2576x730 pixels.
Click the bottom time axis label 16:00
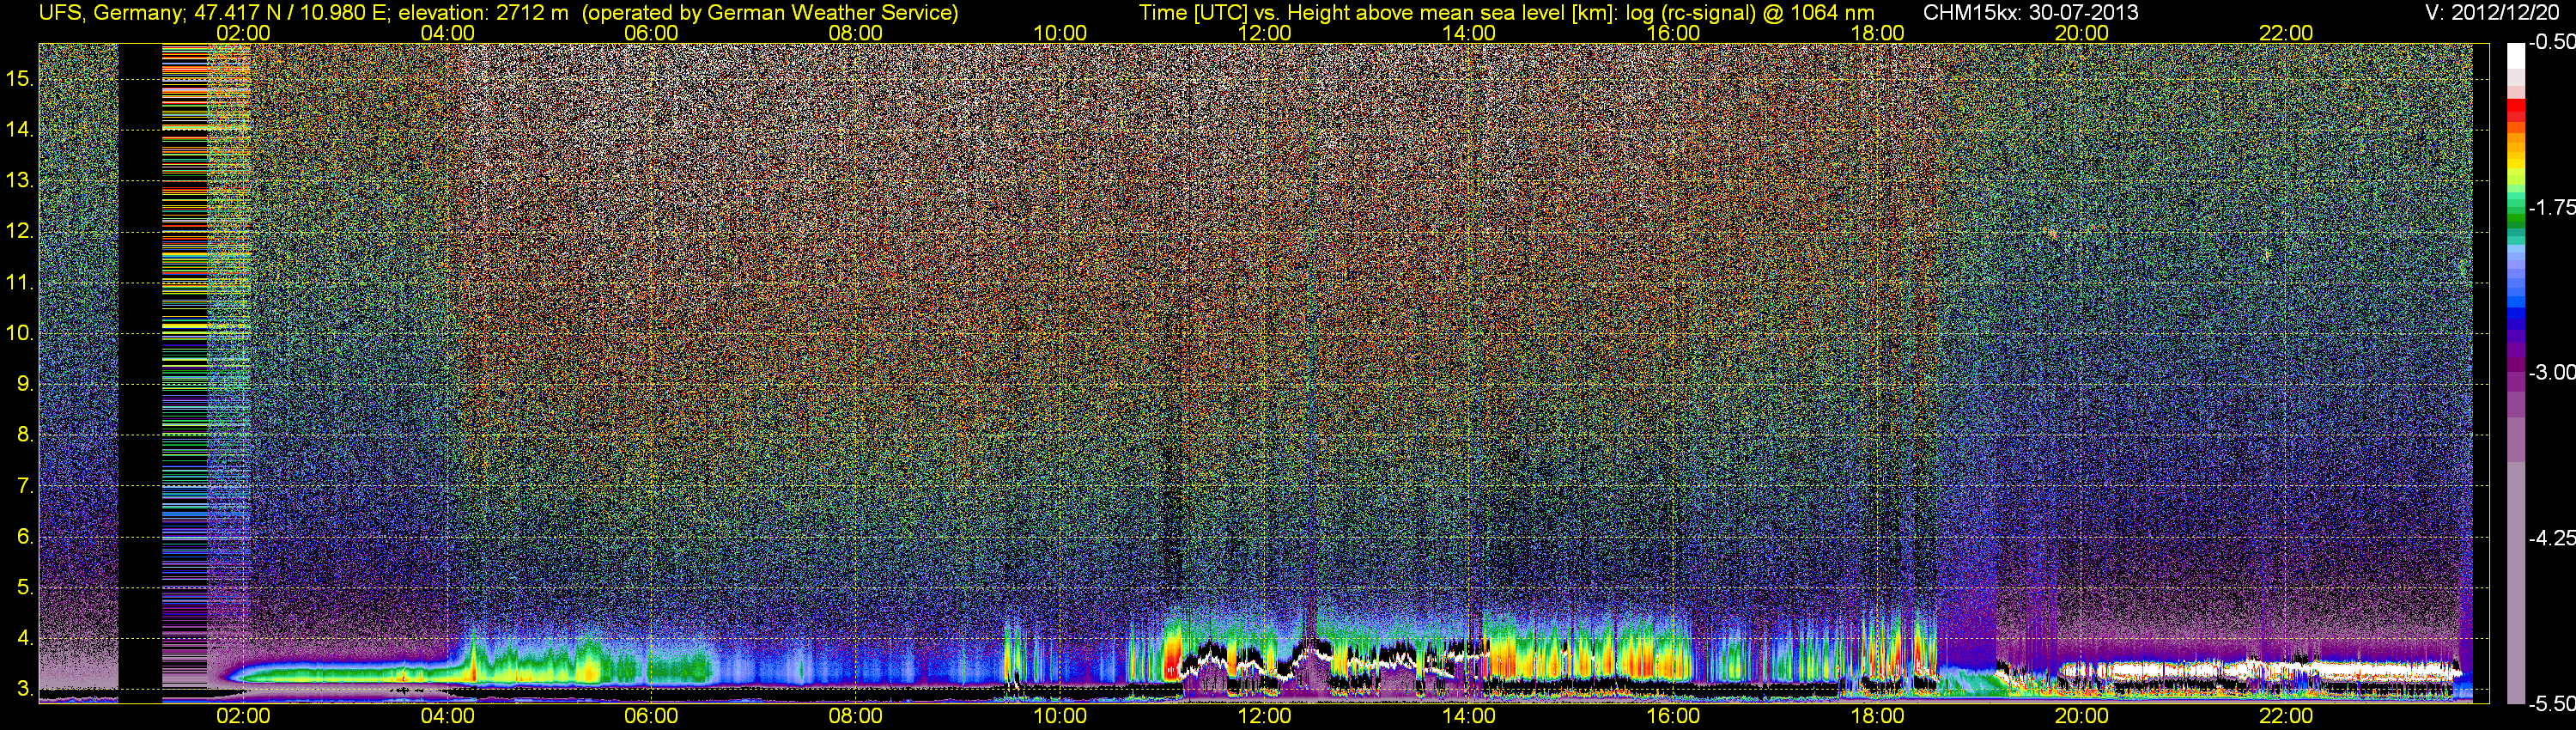pyautogui.click(x=1673, y=716)
